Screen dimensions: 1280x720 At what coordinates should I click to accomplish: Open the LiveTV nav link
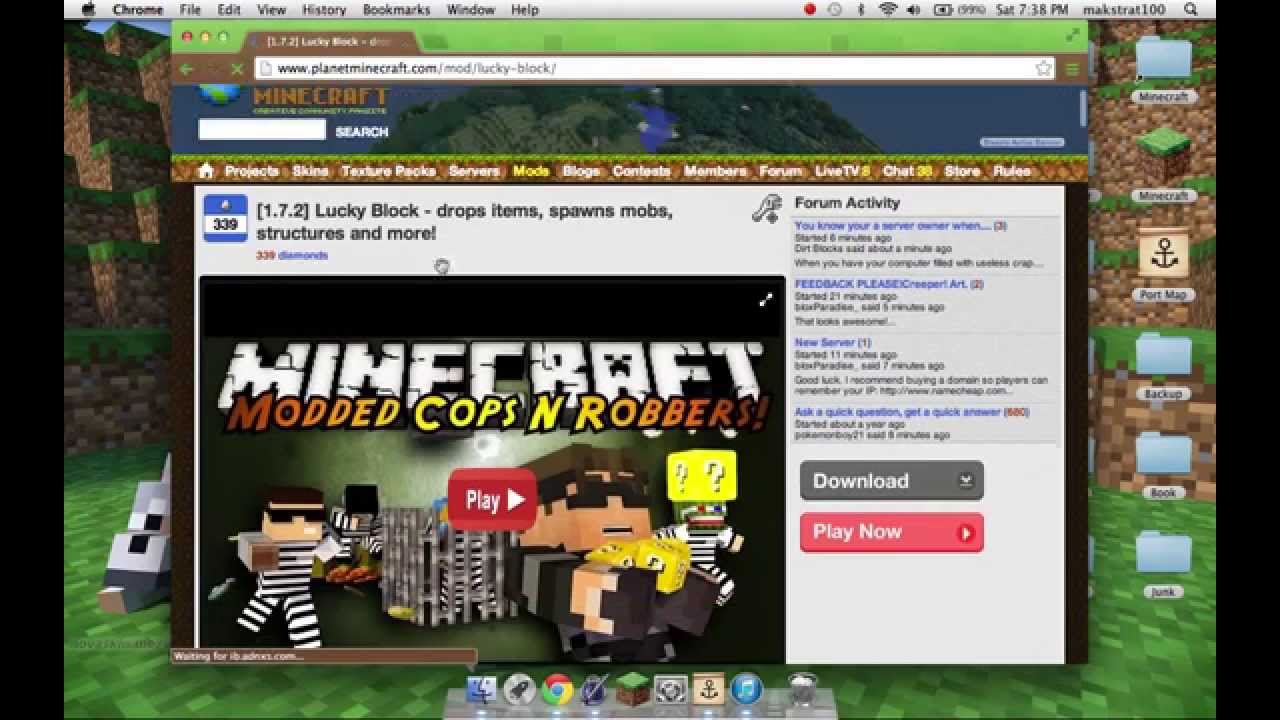[x=842, y=171]
